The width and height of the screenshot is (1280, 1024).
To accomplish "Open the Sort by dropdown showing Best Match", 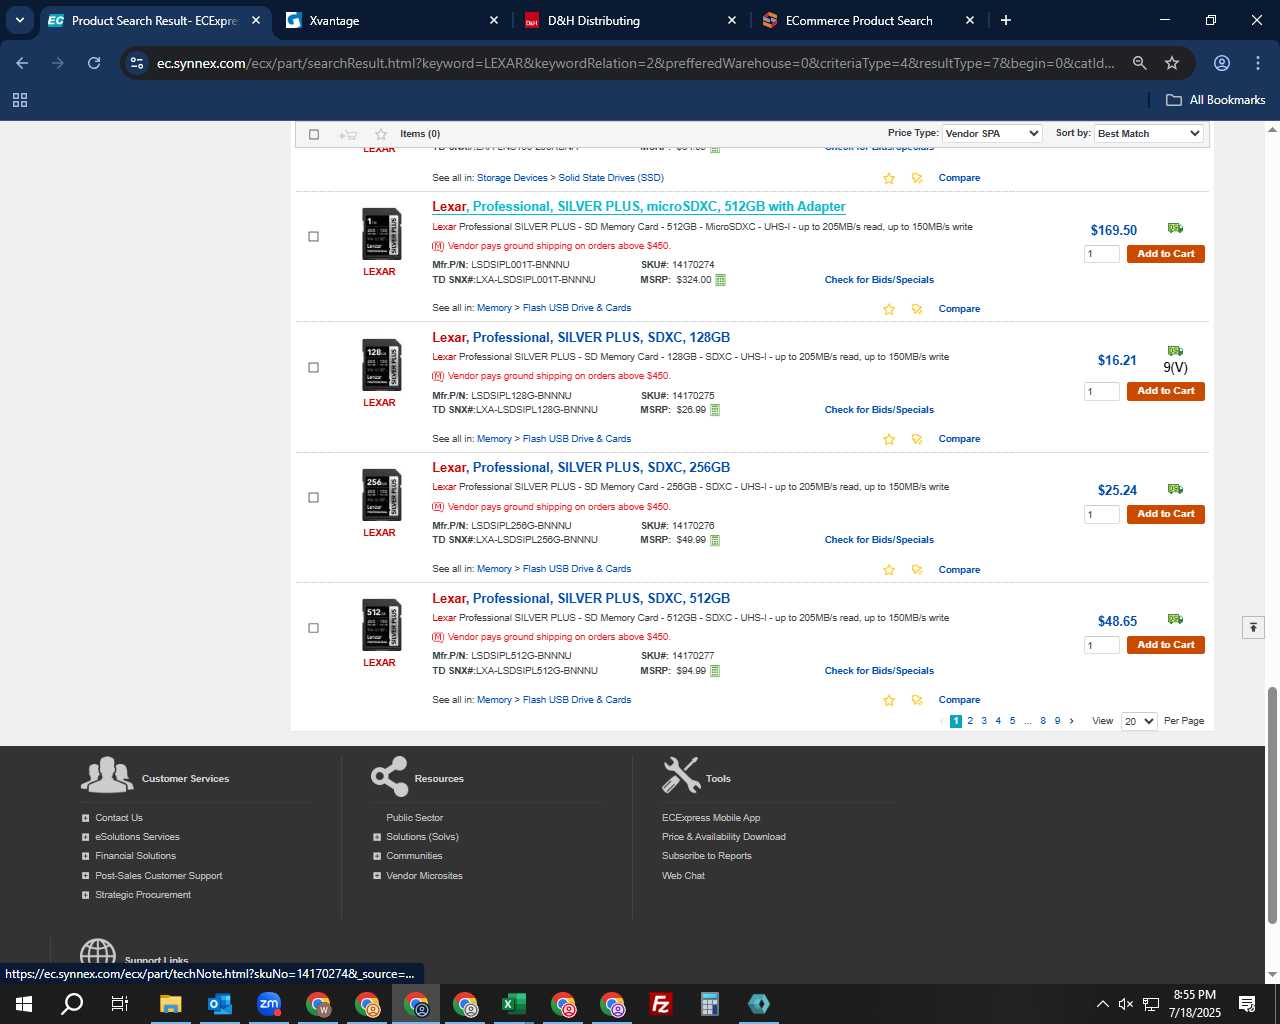I will pos(1148,133).
